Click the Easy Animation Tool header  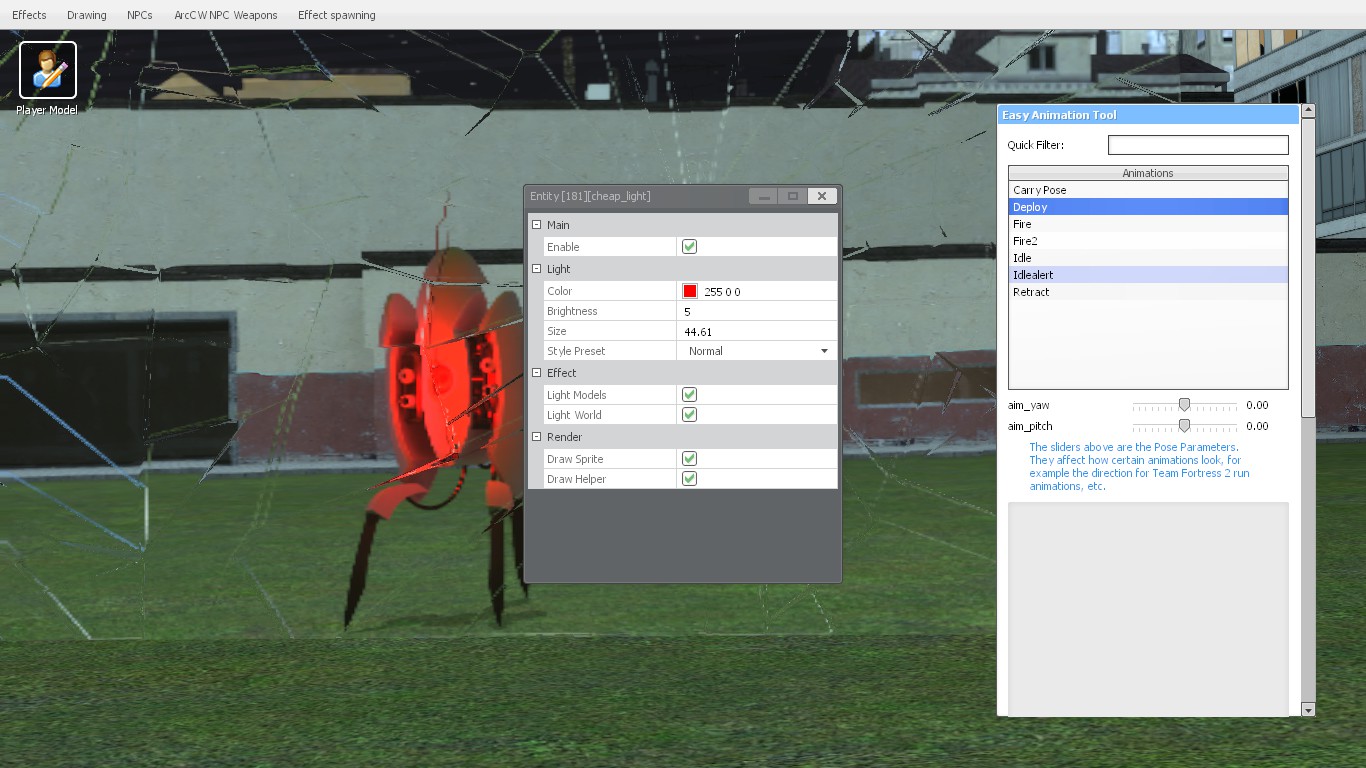1148,115
